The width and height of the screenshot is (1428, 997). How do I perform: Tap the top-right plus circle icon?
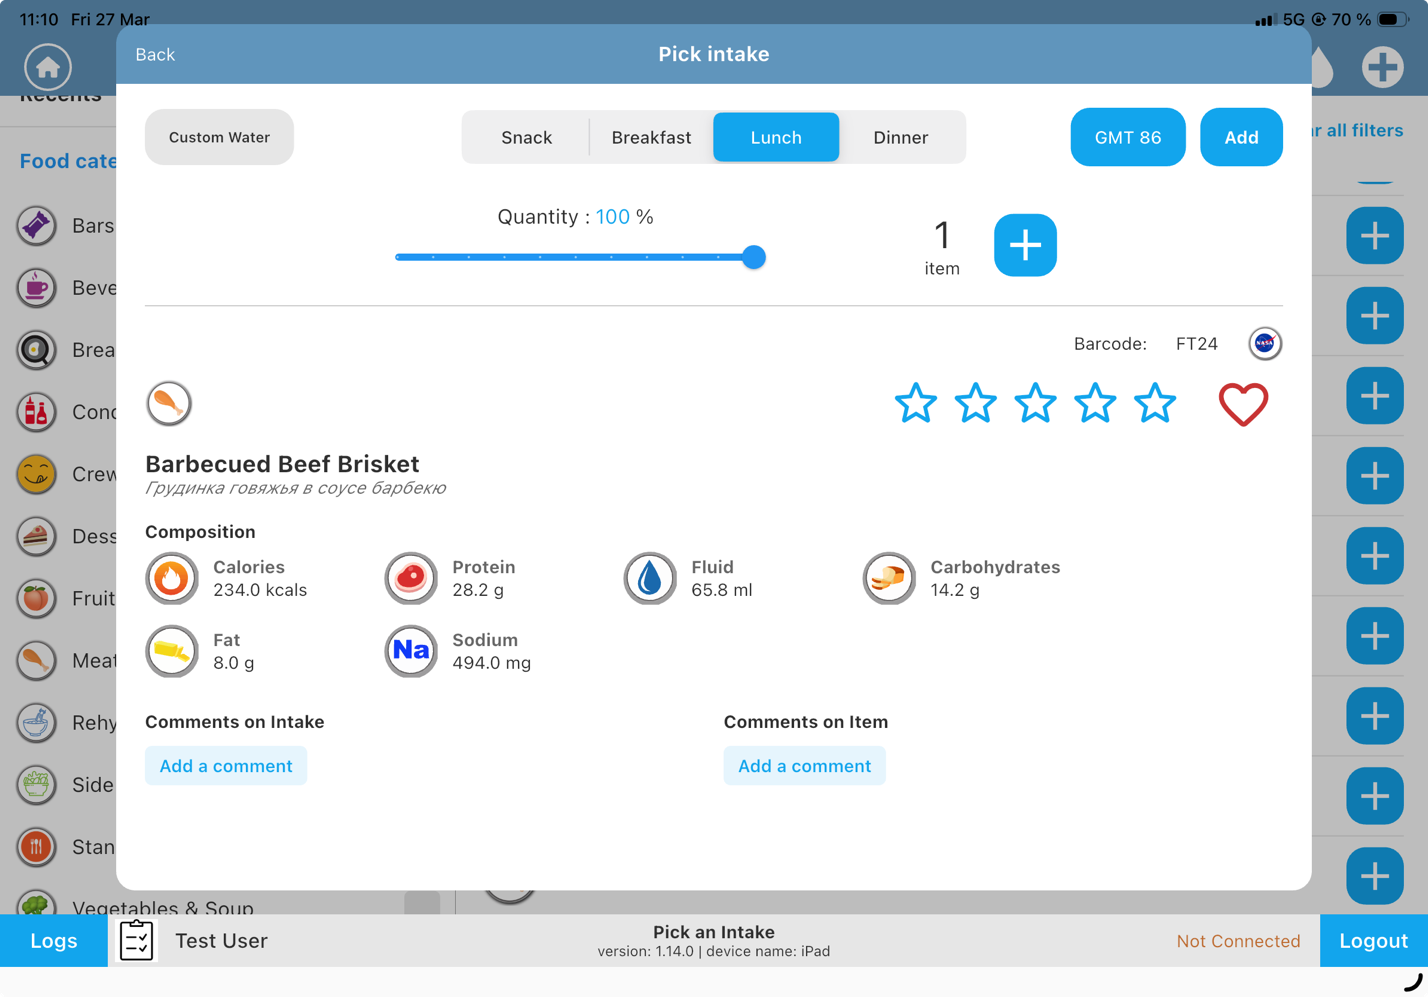click(x=1382, y=67)
